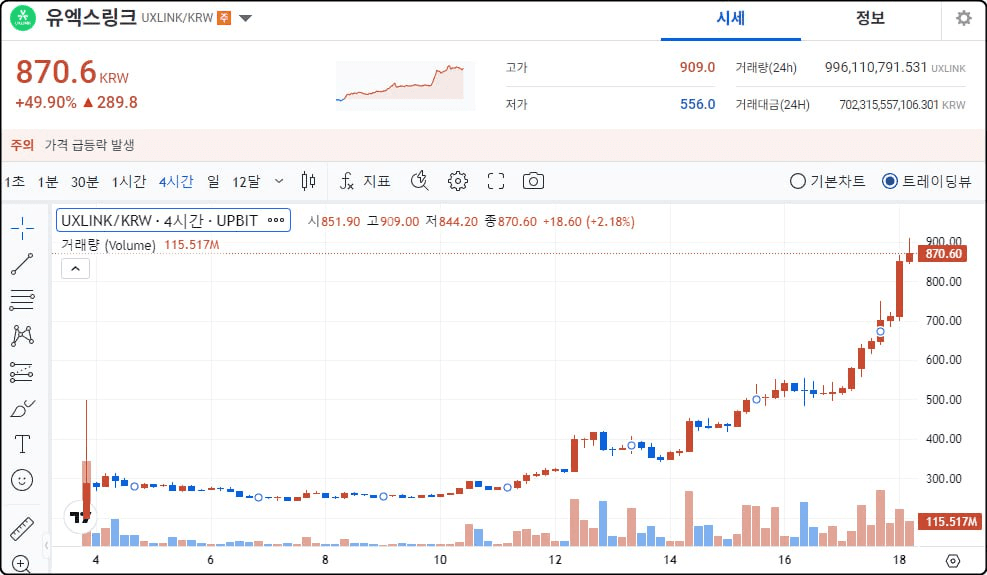987x575 pixels.
Task: Select the brush drawing tool
Action: (x=22, y=409)
